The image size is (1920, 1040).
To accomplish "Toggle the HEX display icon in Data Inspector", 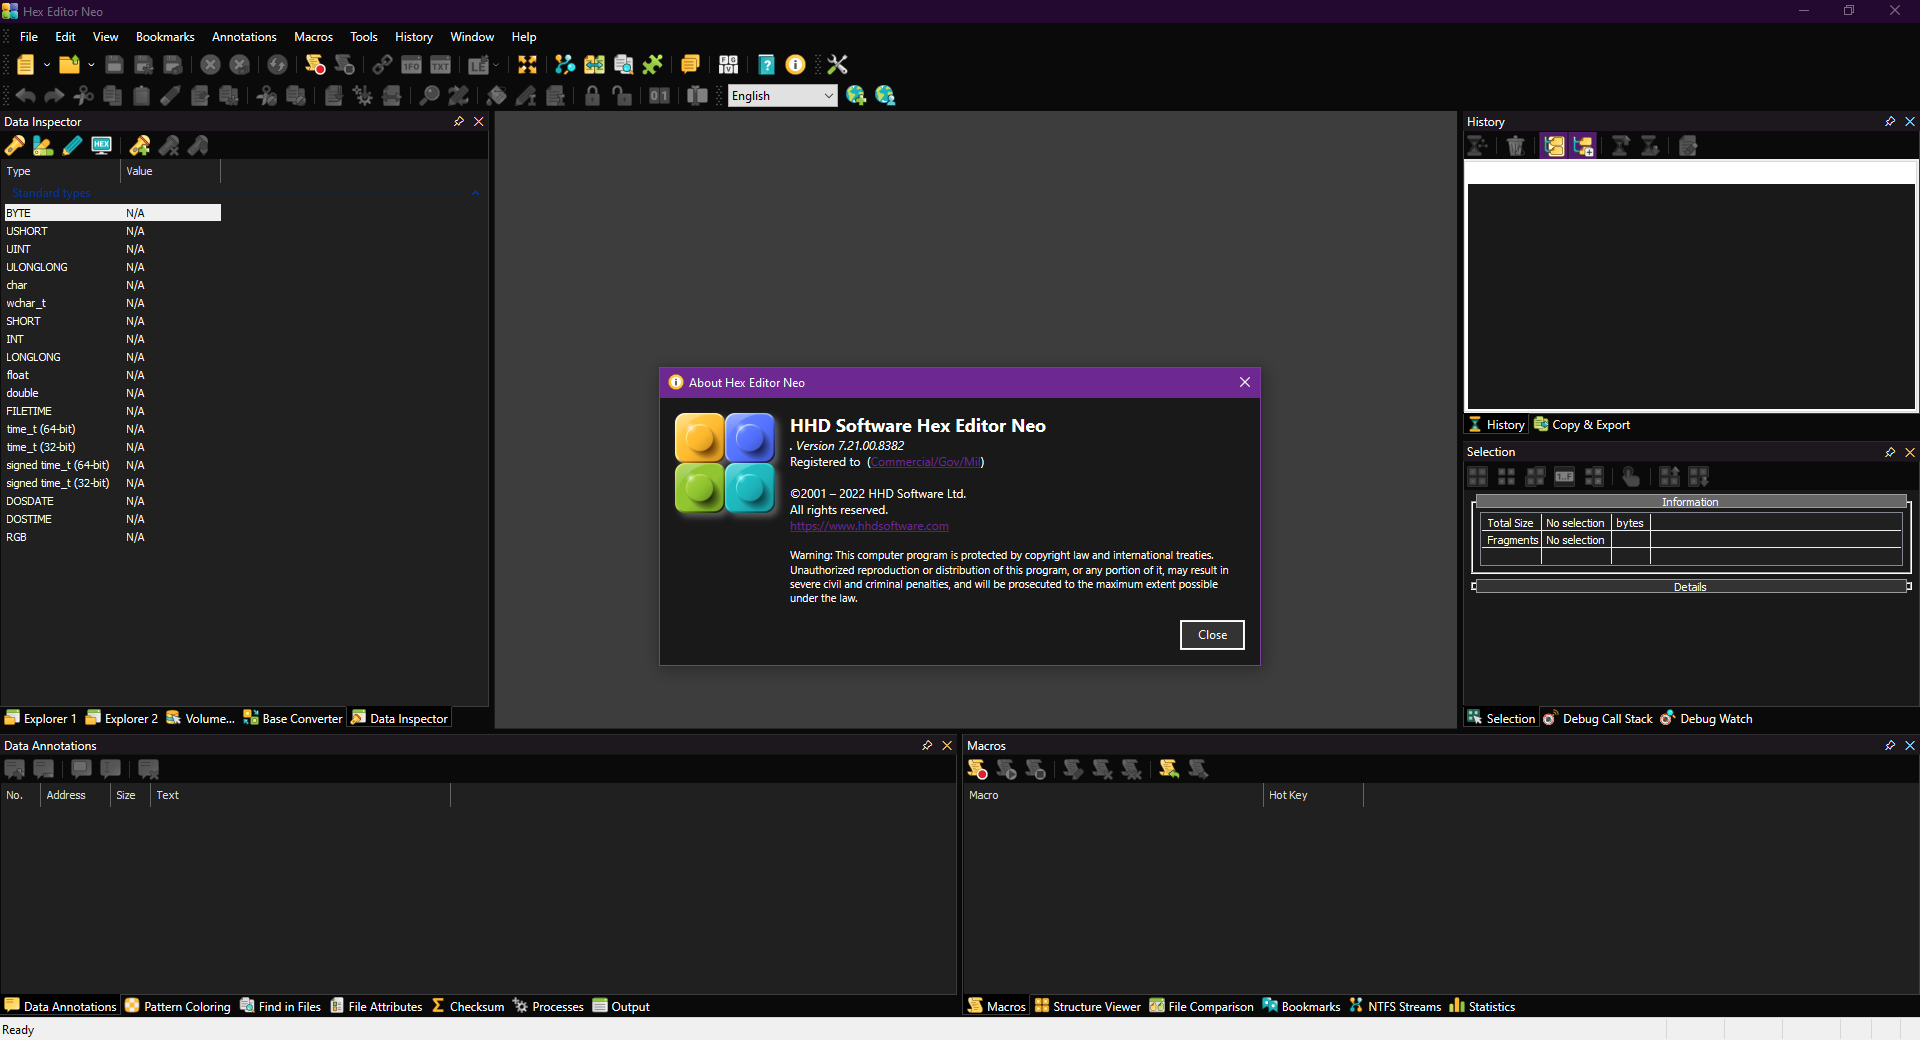I will click(x=101, y=146).
